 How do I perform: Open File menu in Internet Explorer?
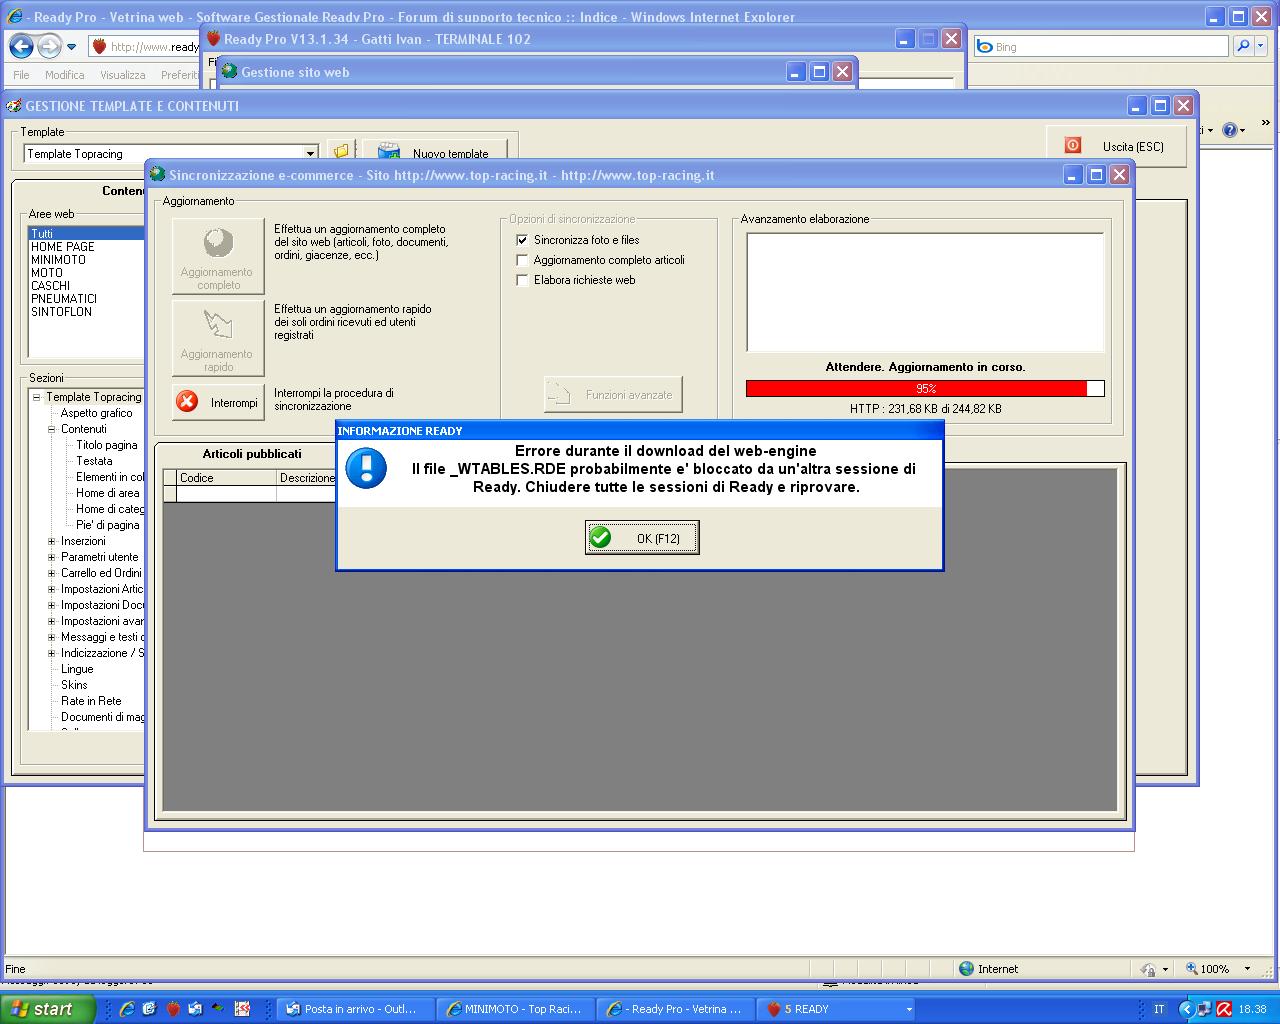[x=21, y=75]
